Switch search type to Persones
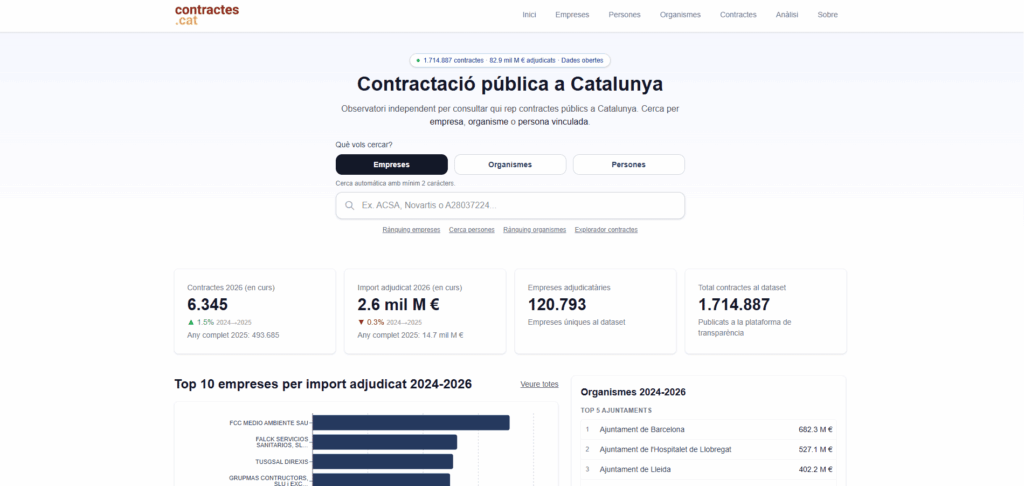 pos(628,165)
